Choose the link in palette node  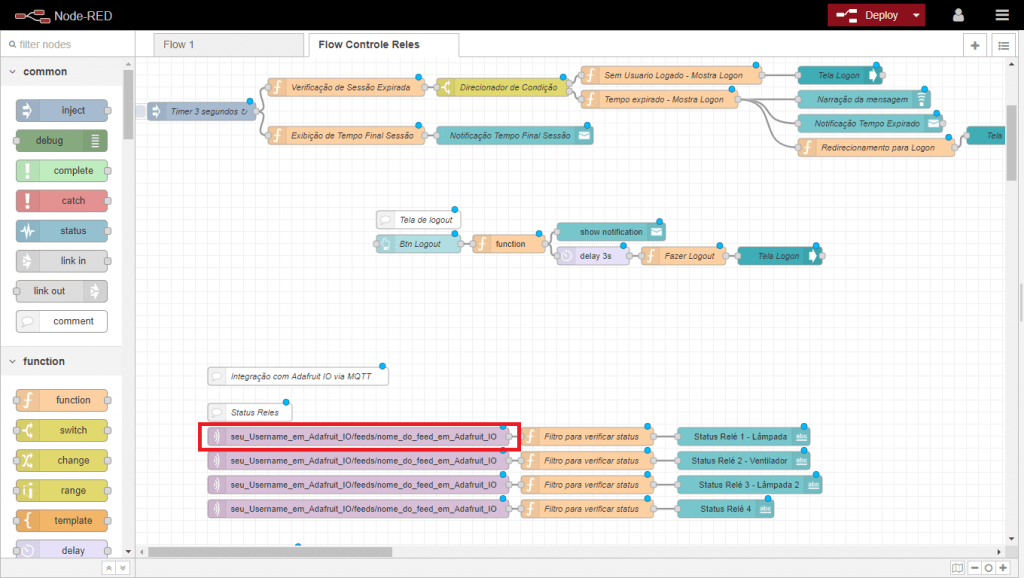62,261
